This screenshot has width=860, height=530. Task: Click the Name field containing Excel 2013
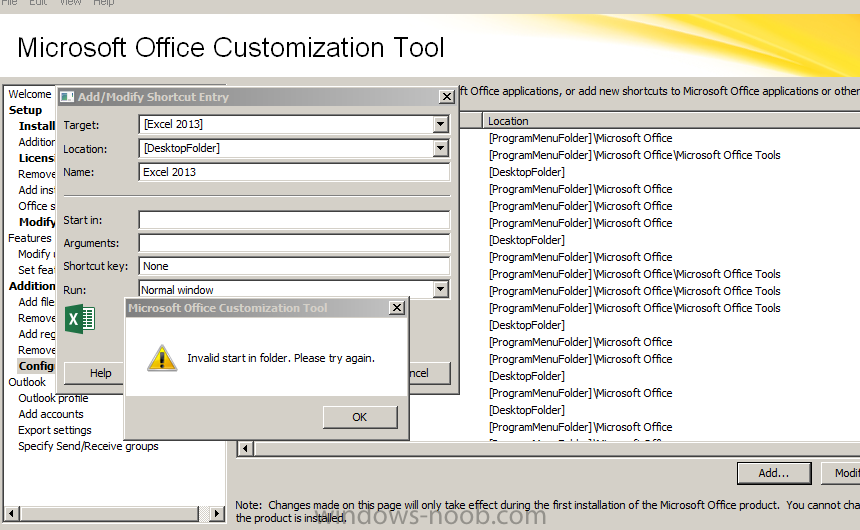click(x=294, y=172)
